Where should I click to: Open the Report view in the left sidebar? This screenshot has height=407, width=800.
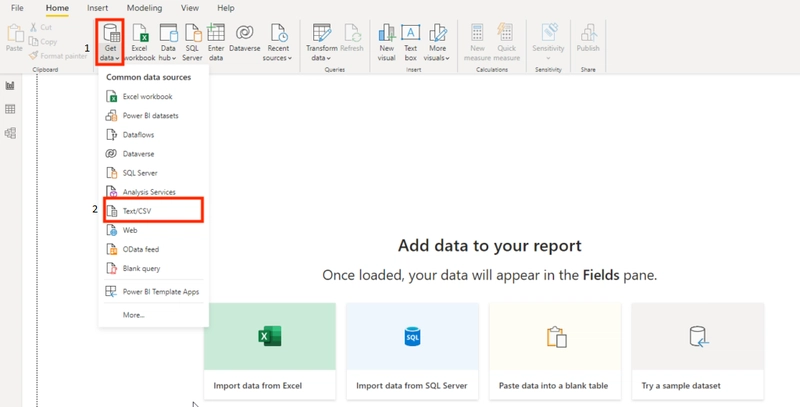click(10, 86)
